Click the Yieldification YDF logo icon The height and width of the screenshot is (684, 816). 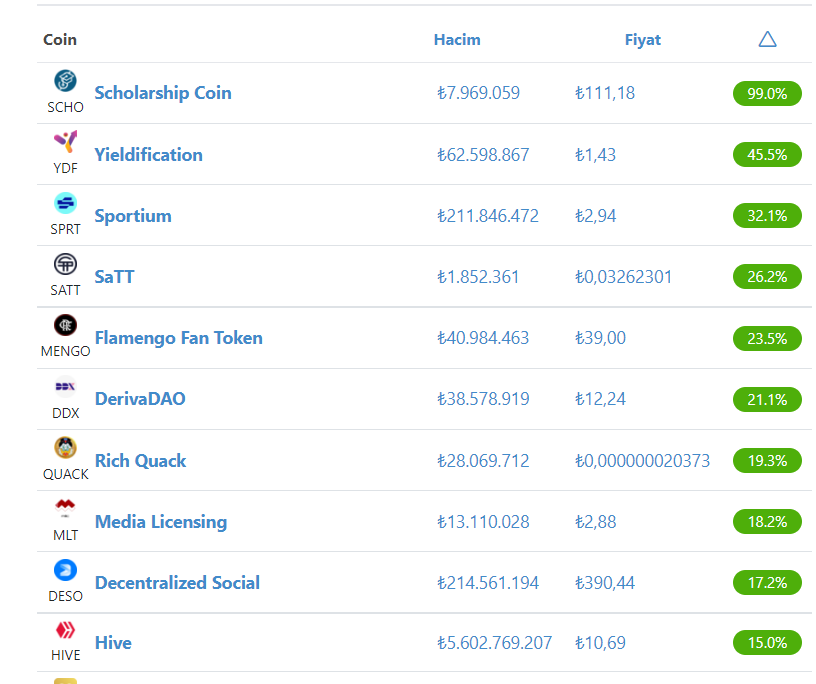tap(65, 142)
